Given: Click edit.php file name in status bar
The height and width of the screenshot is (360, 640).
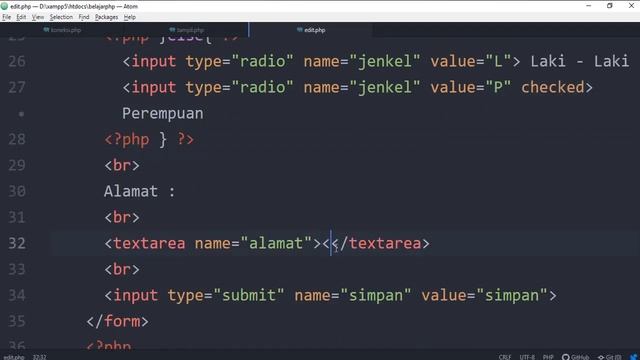Looking at the screenshot, I should [14, 357].
